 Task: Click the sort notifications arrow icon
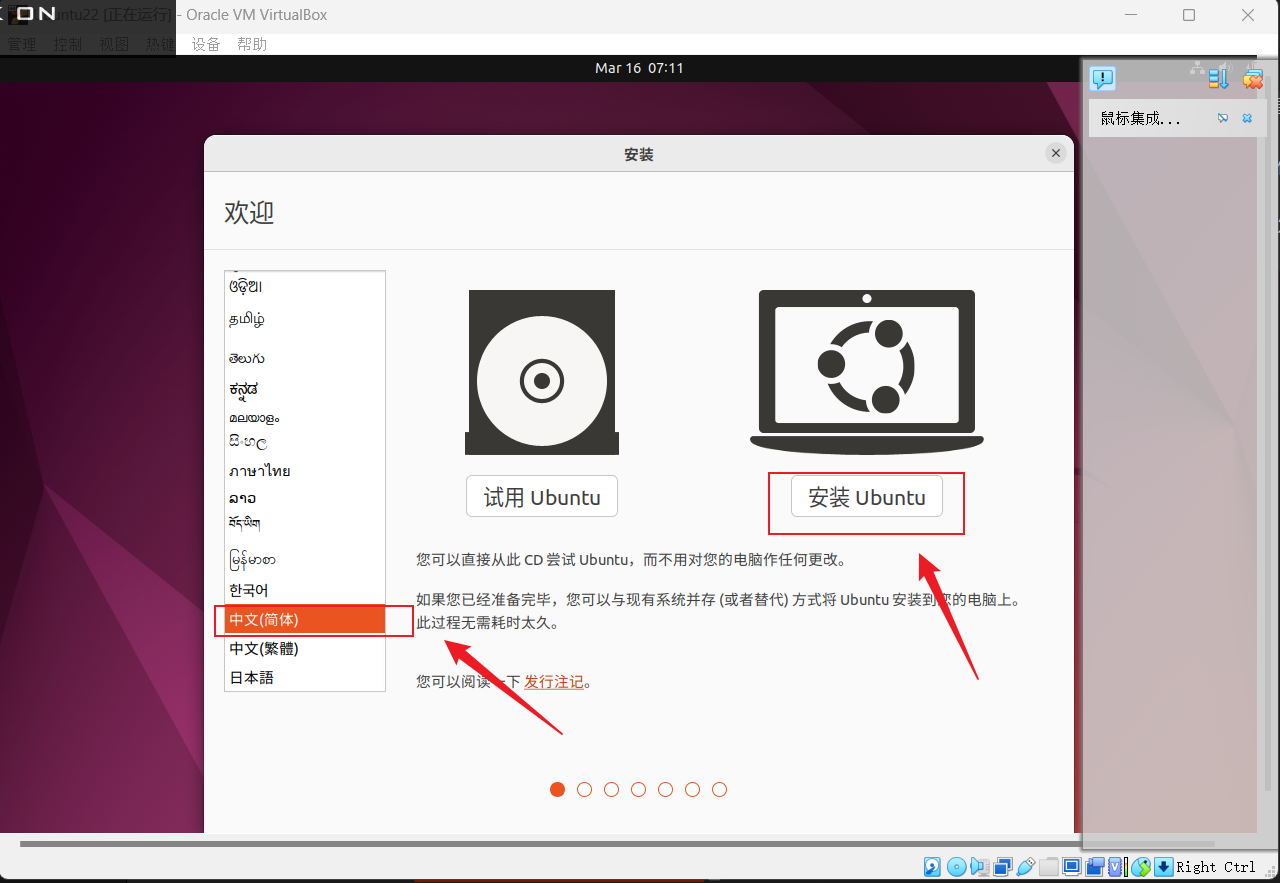pos(1218,78)
